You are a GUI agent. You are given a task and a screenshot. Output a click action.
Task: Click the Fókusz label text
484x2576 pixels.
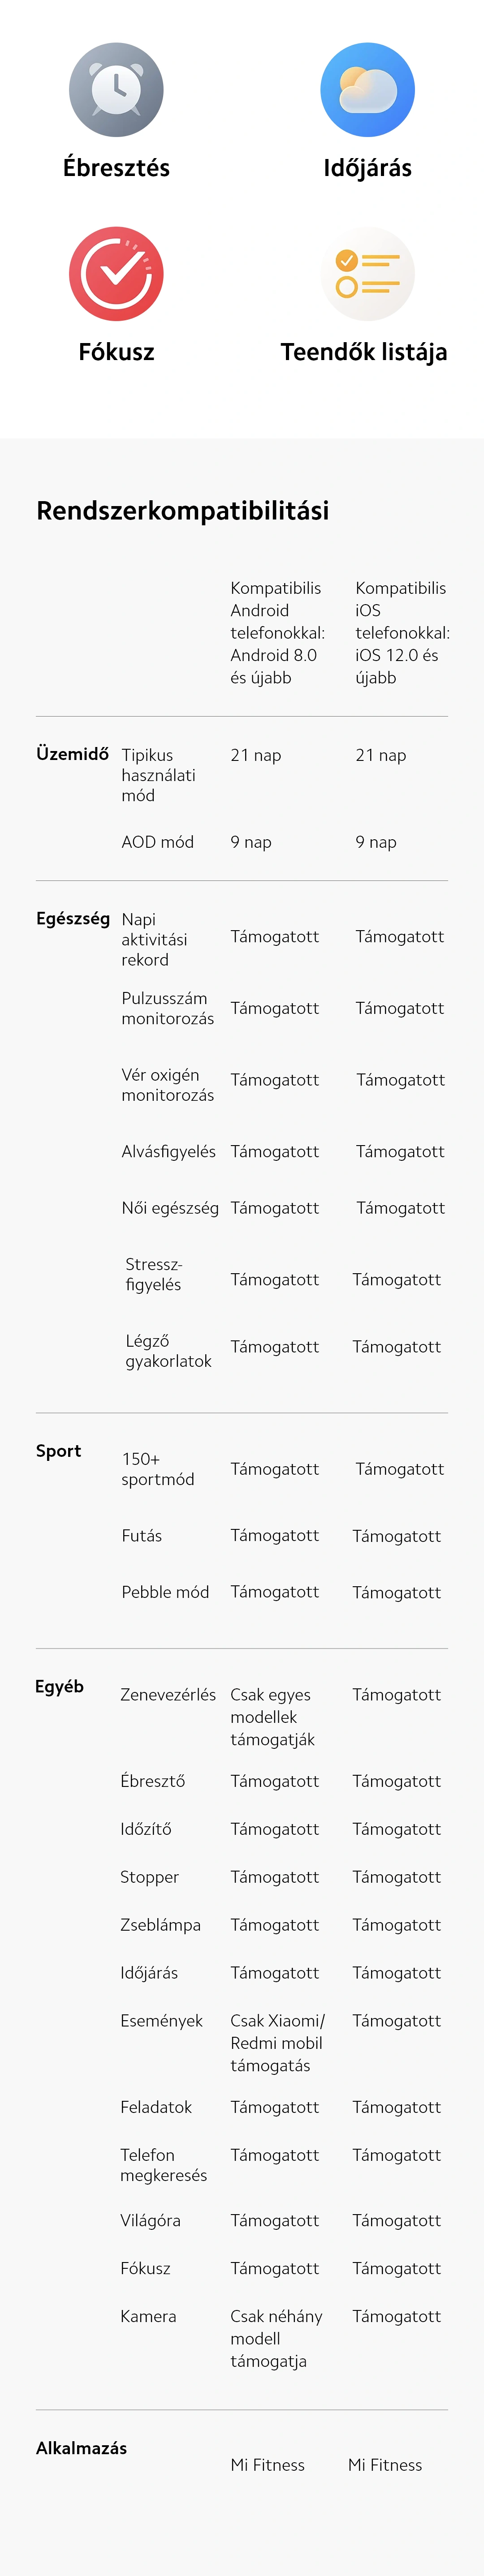[116, 352]
